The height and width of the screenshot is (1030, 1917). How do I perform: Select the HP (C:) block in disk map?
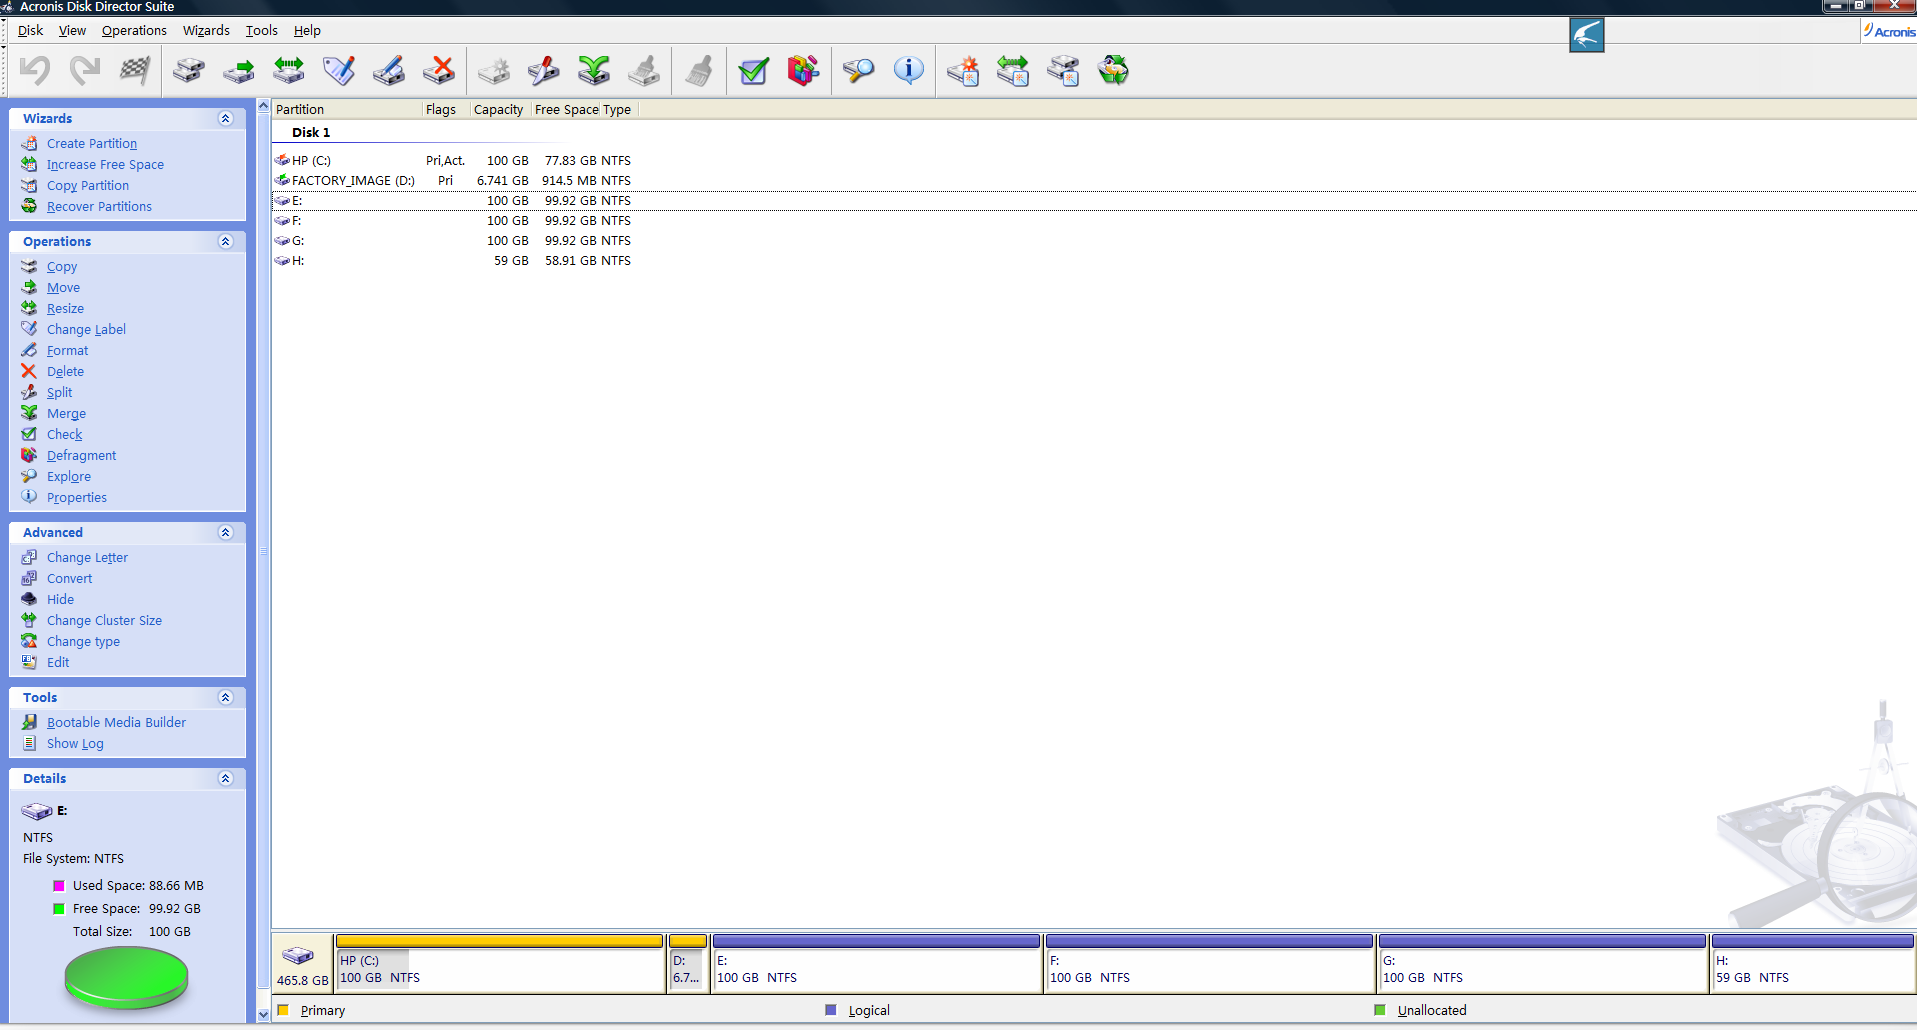[500, 964]
